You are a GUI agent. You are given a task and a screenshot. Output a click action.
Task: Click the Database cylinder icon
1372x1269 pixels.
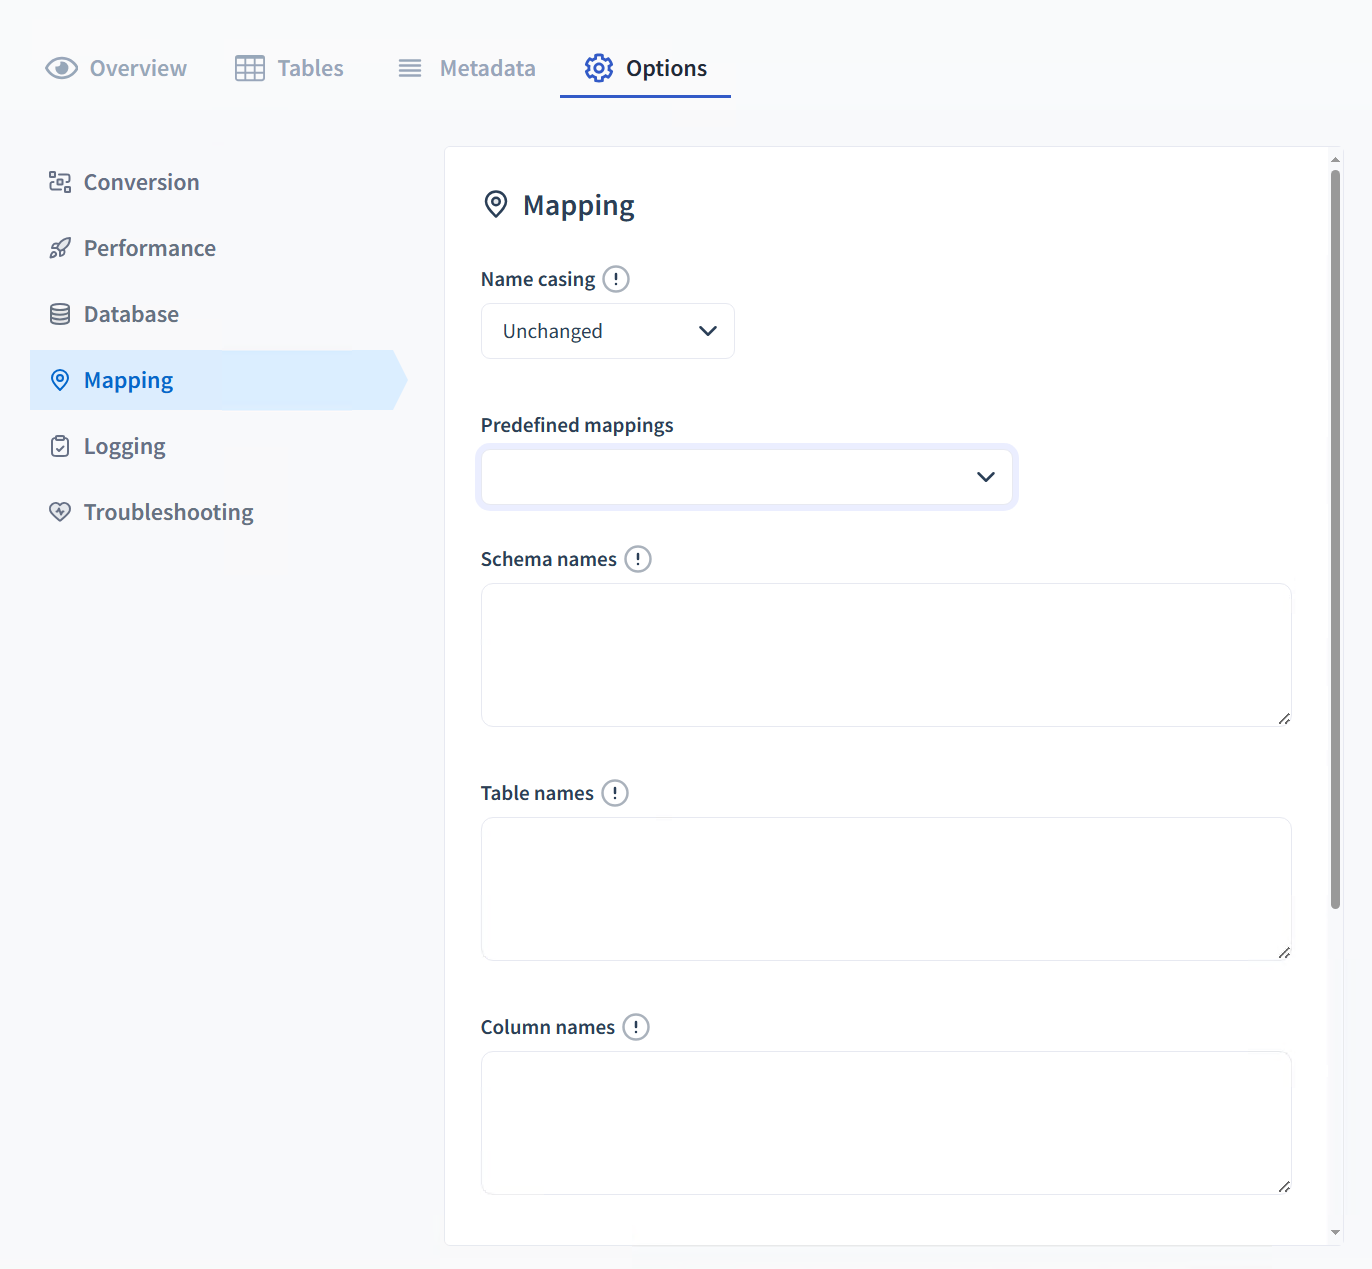point(60,314)
